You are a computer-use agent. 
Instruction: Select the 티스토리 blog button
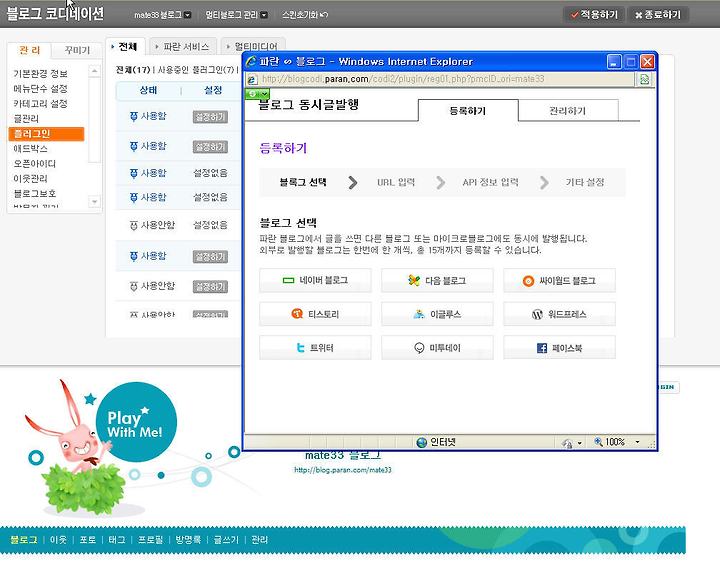(x=315, y=314)
